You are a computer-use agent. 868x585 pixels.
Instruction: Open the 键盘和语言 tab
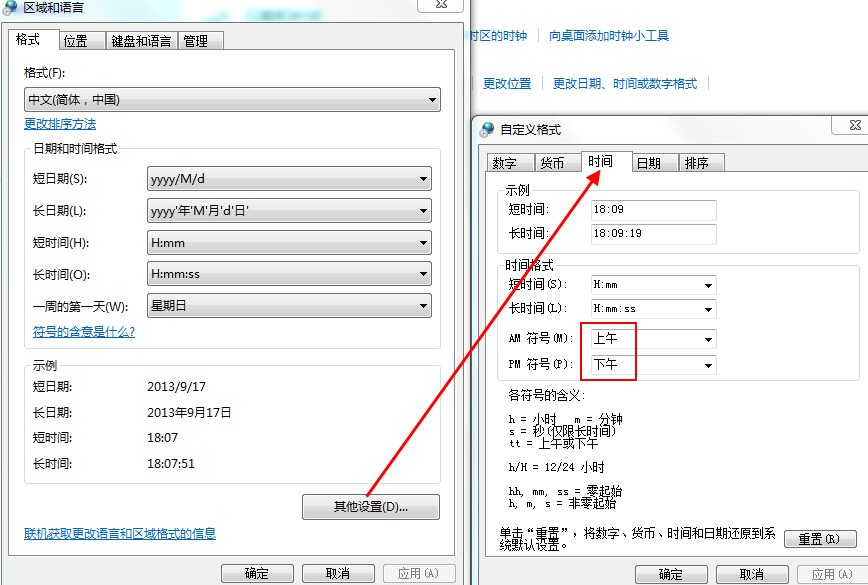pos(141,41)
